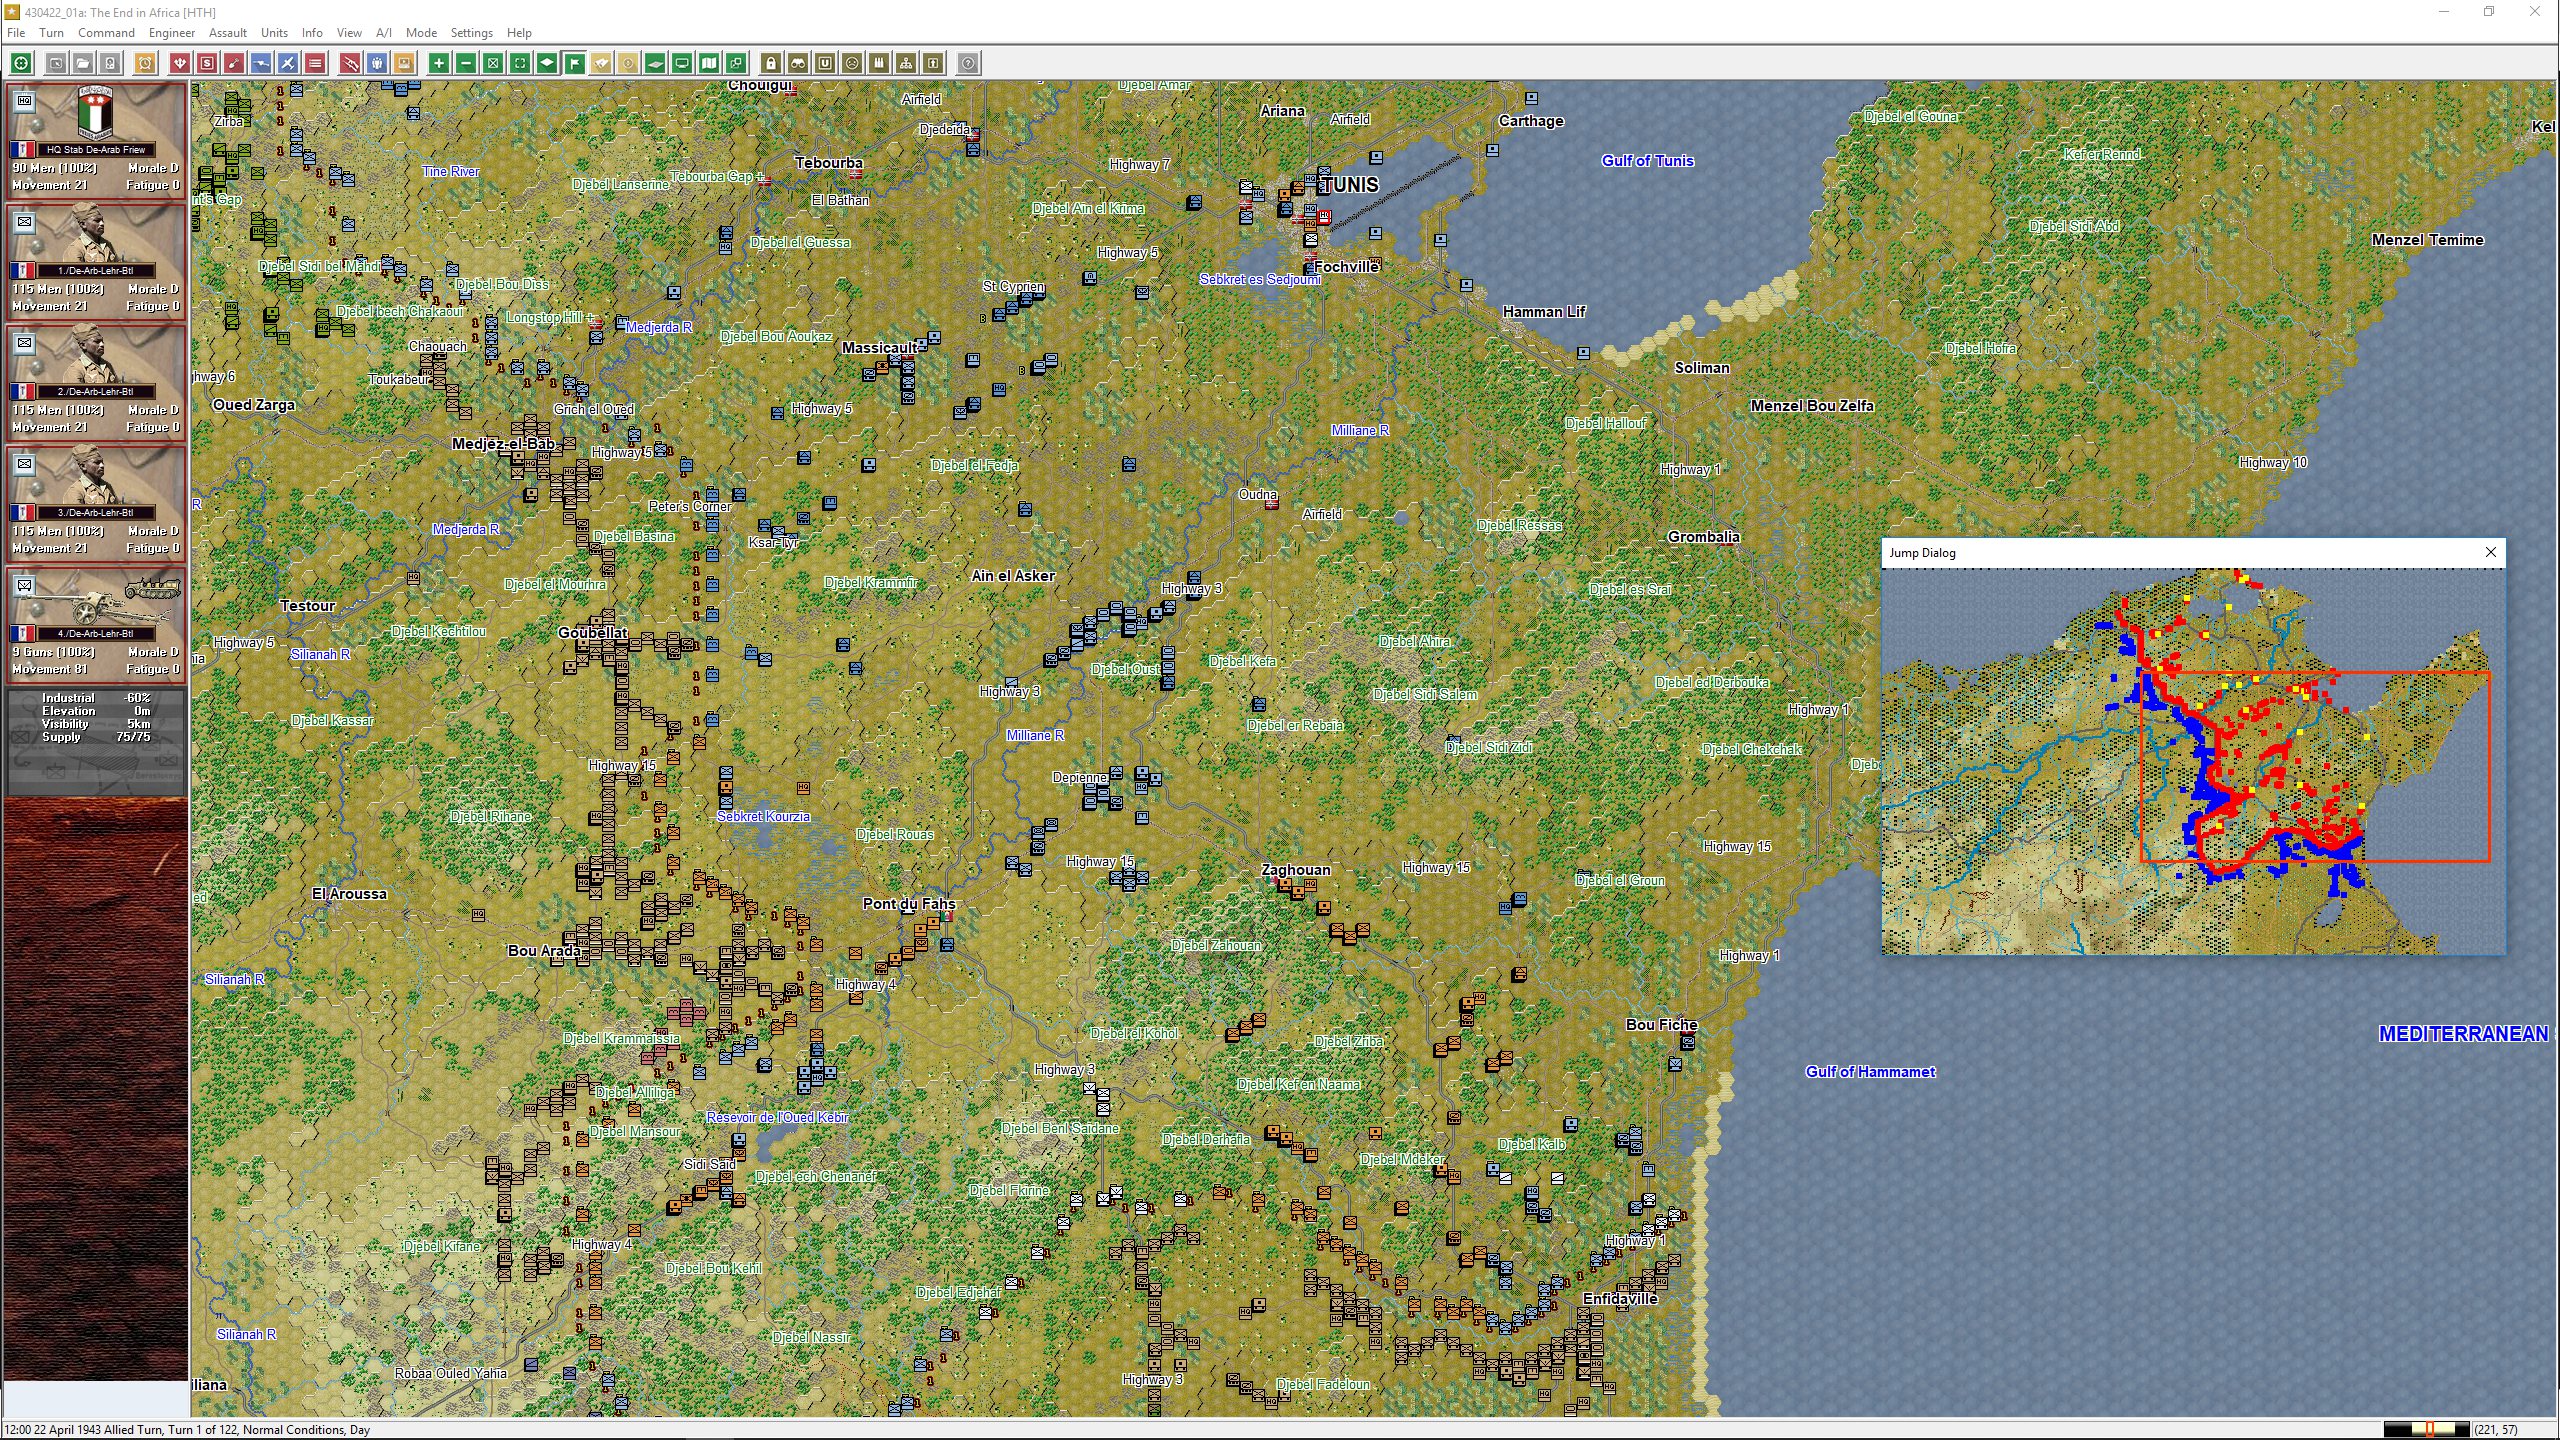This screenshot has height=1440, width=2560.
Task: Click the padlock toolbar icon
Action: point(771,63)
